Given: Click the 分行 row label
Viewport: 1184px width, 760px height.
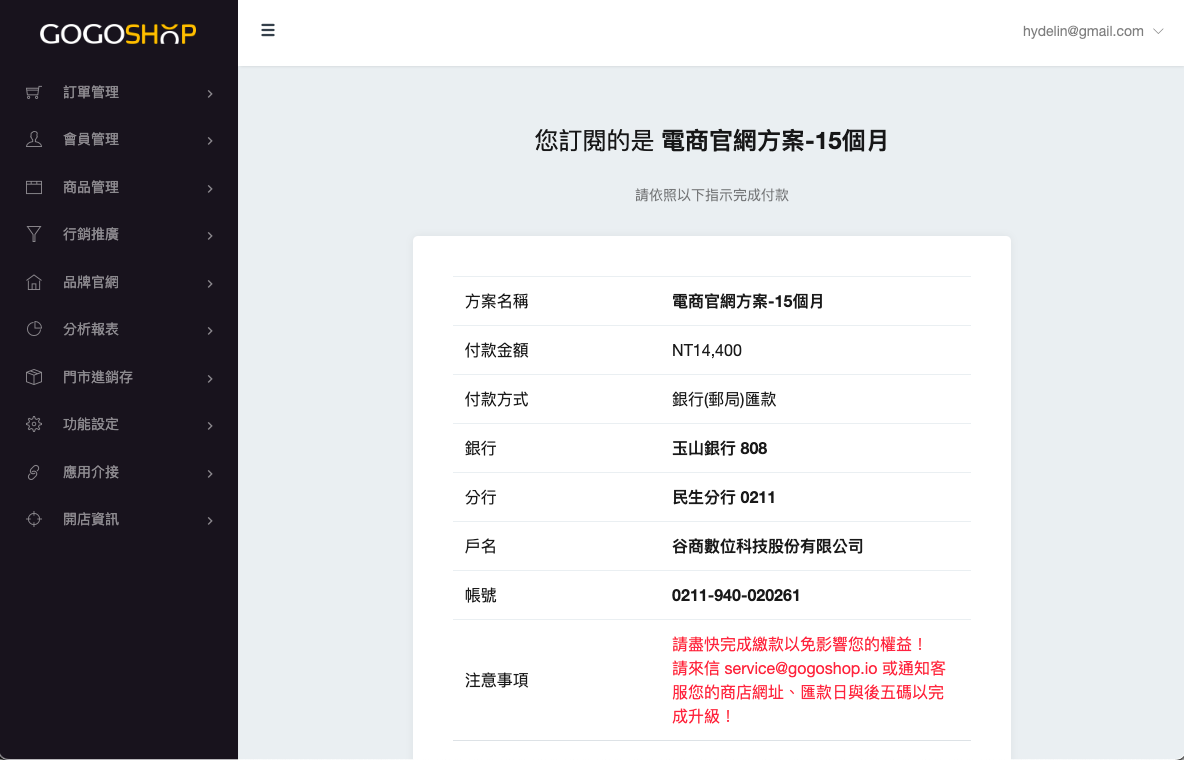Looking at the screenshot, I should coord(480,498).
